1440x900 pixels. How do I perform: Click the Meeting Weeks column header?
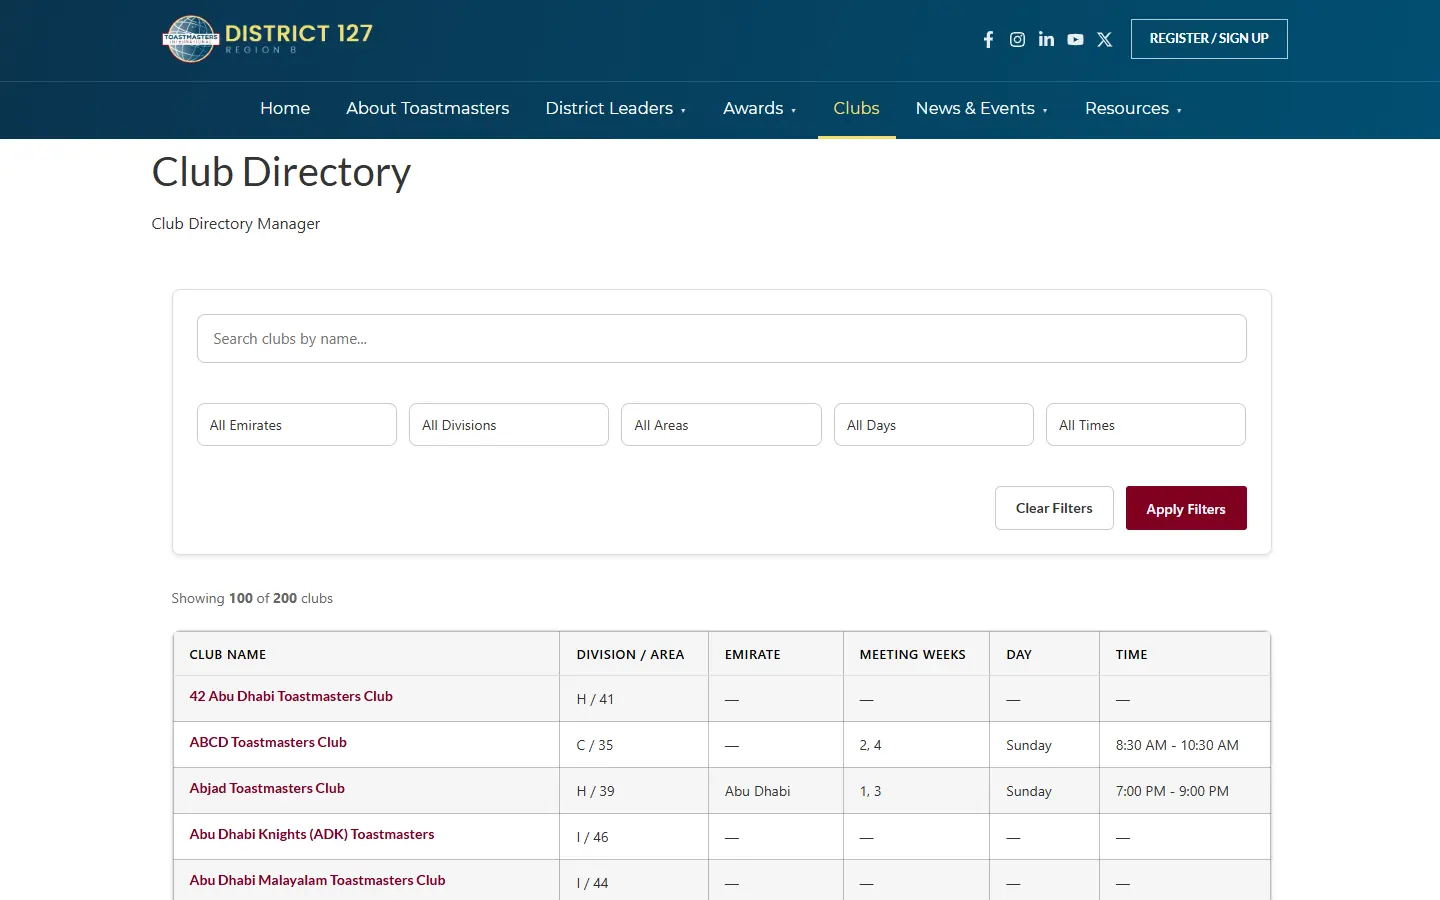[917, 654]
